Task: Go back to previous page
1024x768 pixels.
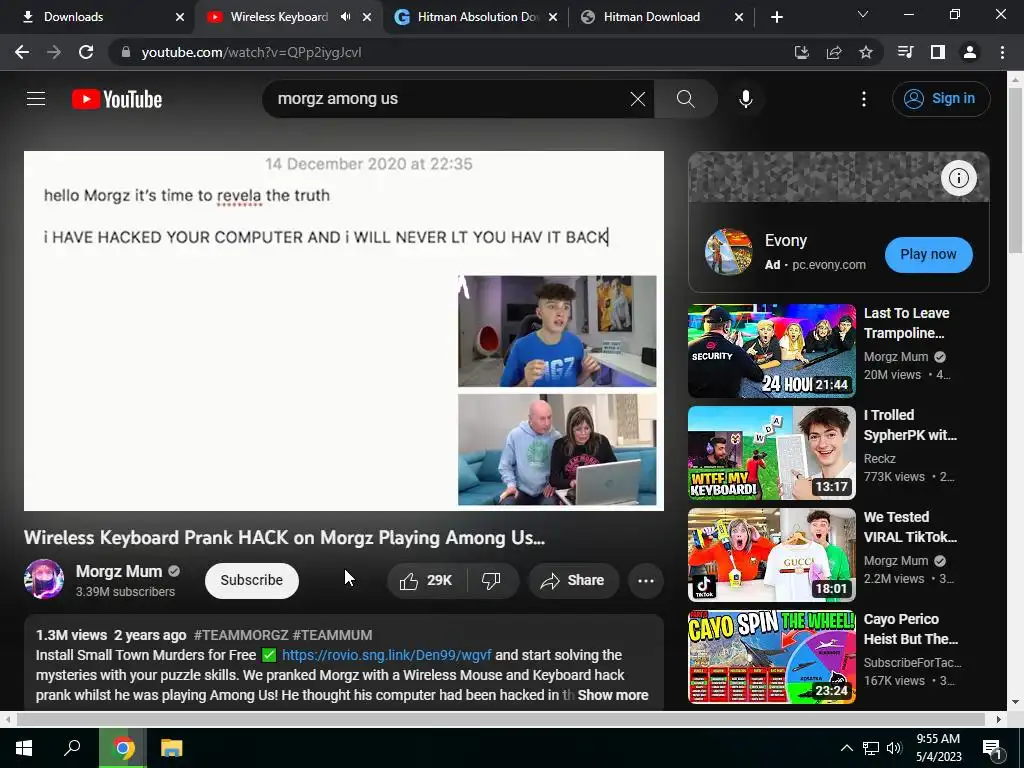Action: (x=22, y=52)
